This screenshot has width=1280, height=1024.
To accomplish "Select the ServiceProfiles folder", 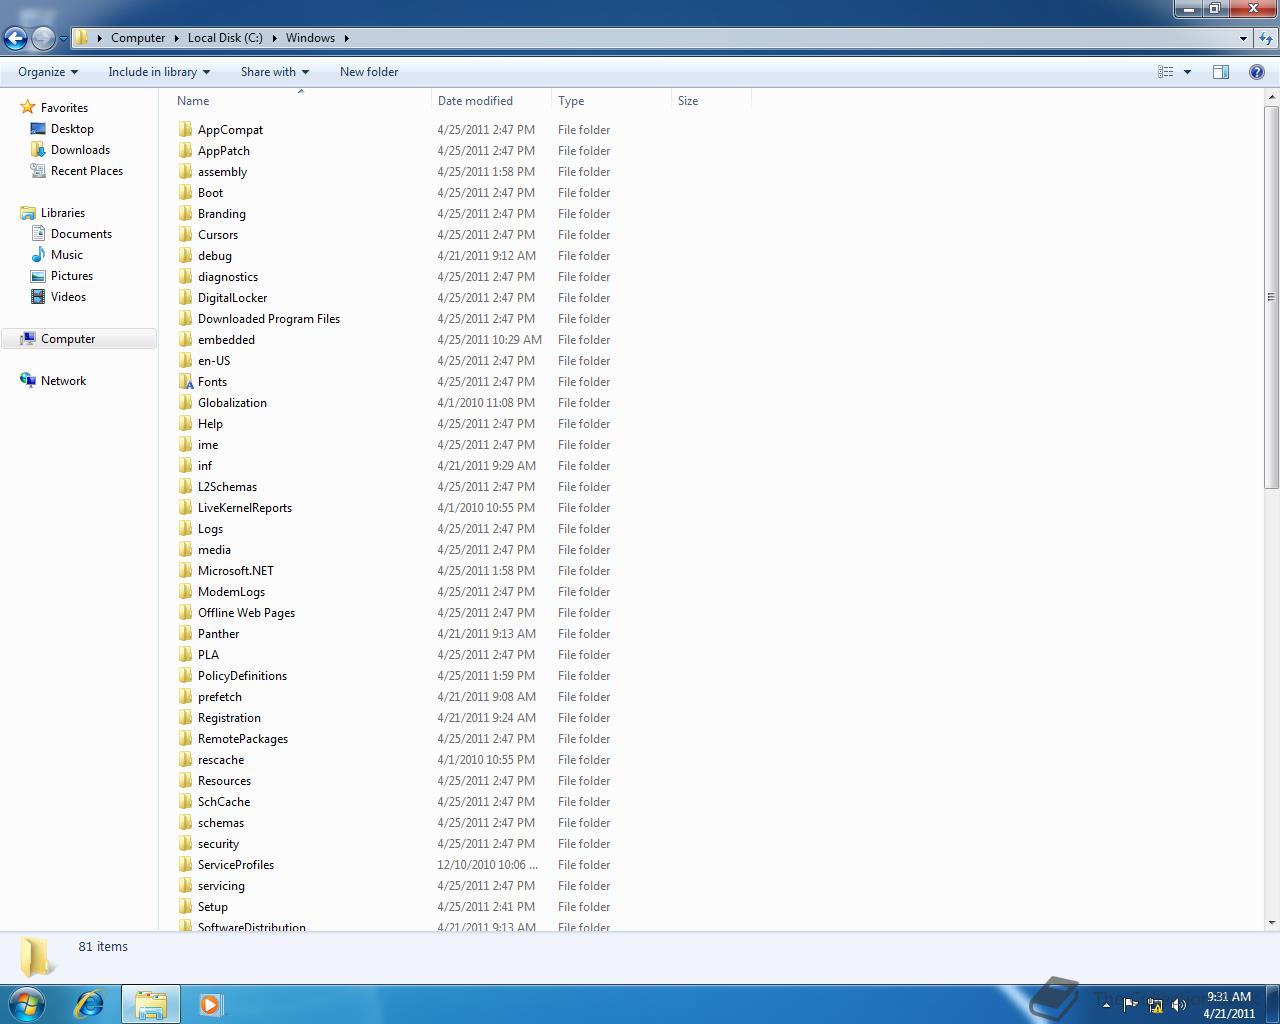I will [x=236, y=865].
